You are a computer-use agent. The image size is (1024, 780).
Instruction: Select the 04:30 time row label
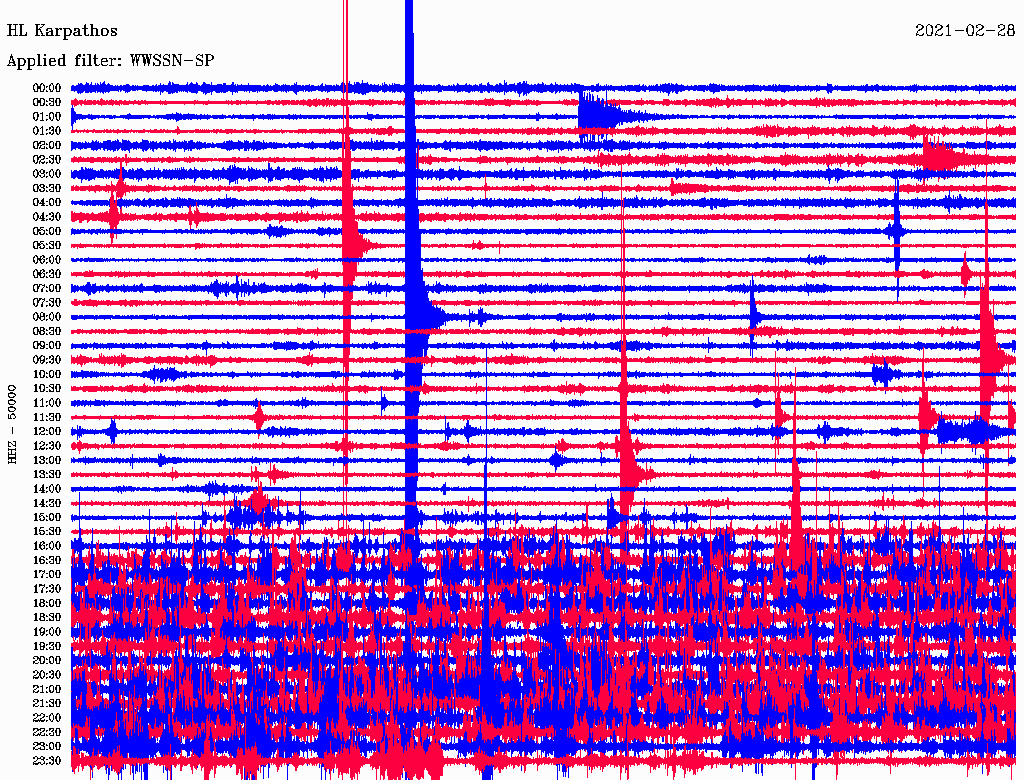point(47,216)
